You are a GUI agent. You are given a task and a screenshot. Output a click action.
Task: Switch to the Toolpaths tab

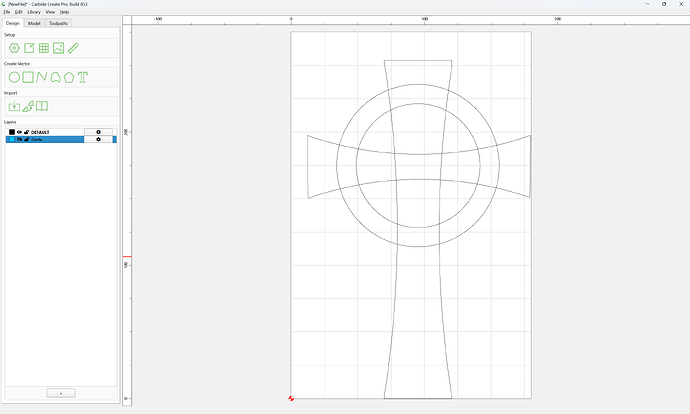[x=59, y=23]
